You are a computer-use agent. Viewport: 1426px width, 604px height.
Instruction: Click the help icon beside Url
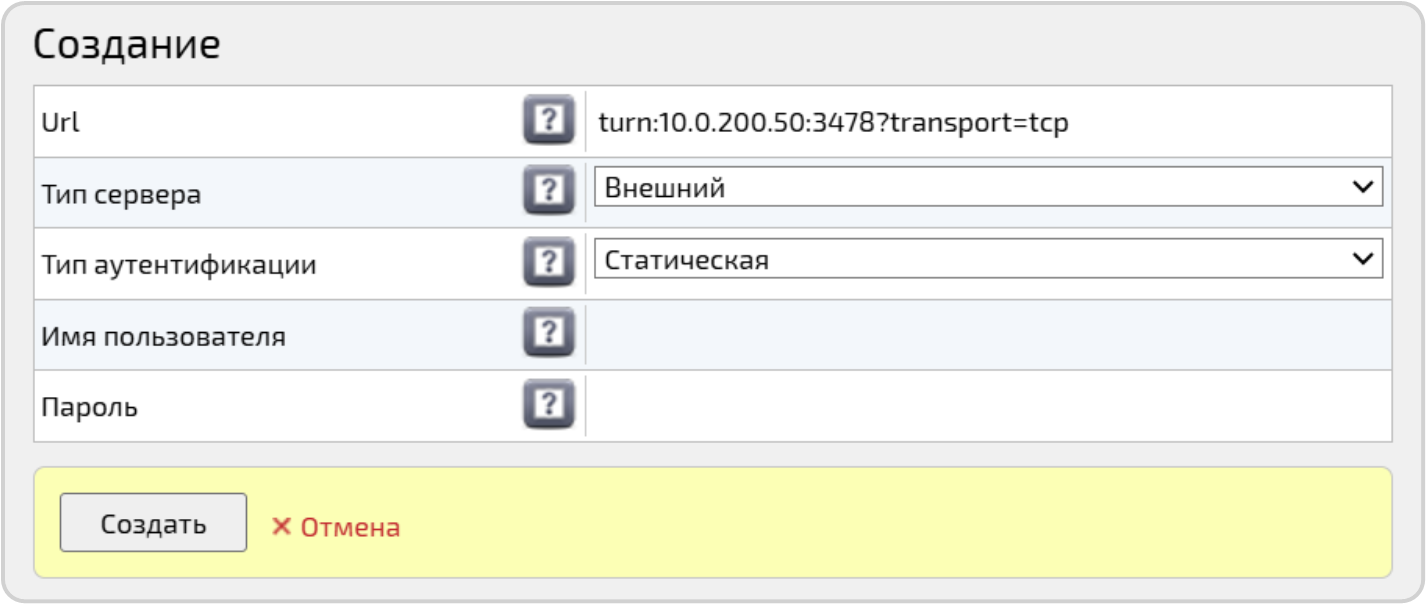(548, 121)
